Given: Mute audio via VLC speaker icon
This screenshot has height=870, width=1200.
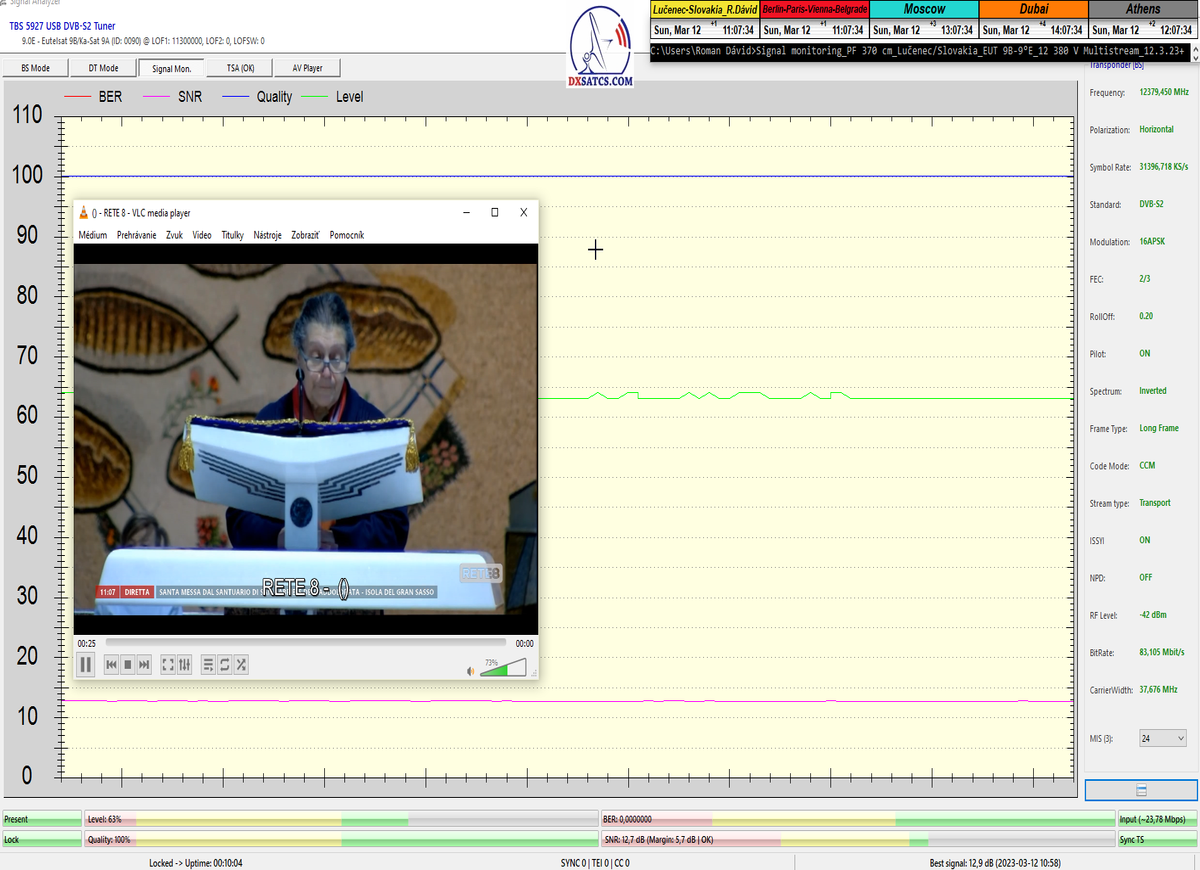Looking at the screenshot, I should point(471,671).
